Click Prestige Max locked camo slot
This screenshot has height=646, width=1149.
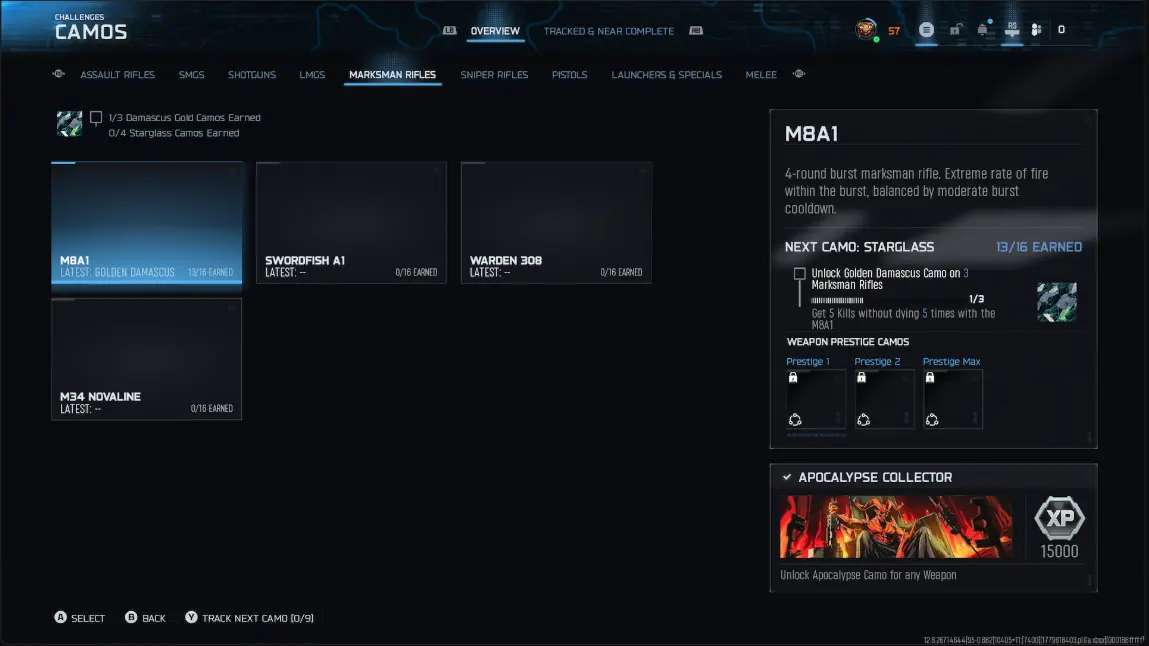pyautogui.click(x=953, y=398)
